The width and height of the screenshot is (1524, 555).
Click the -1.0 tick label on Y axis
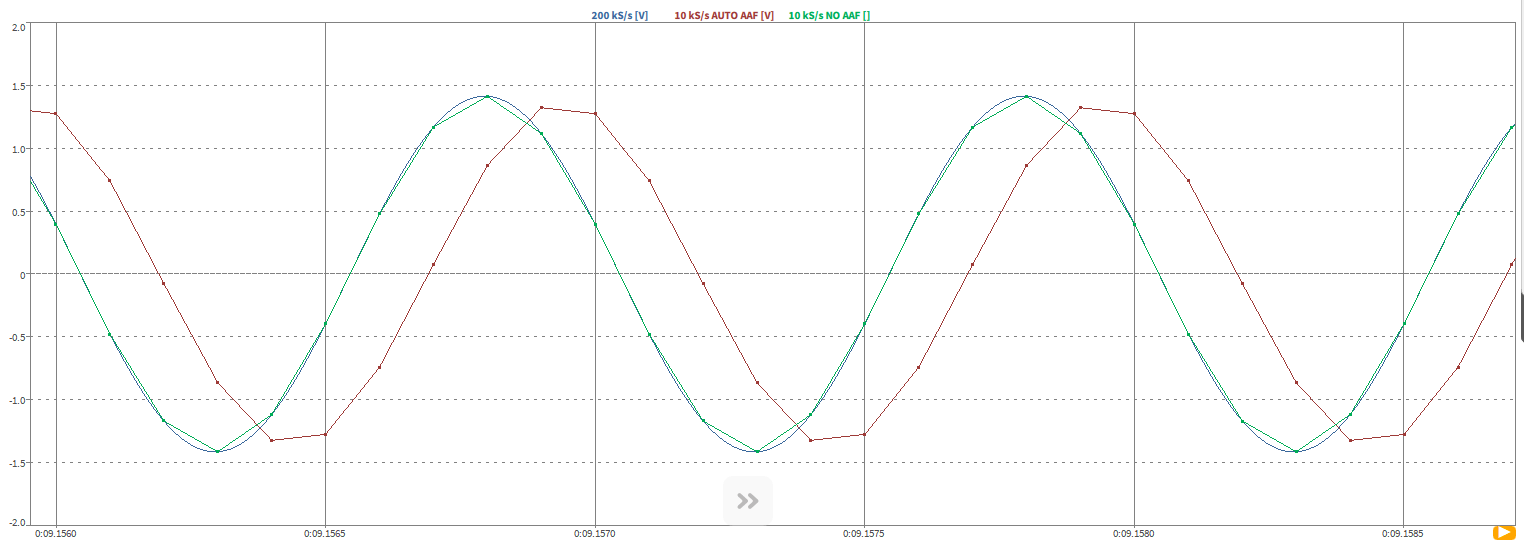point(17,400)
